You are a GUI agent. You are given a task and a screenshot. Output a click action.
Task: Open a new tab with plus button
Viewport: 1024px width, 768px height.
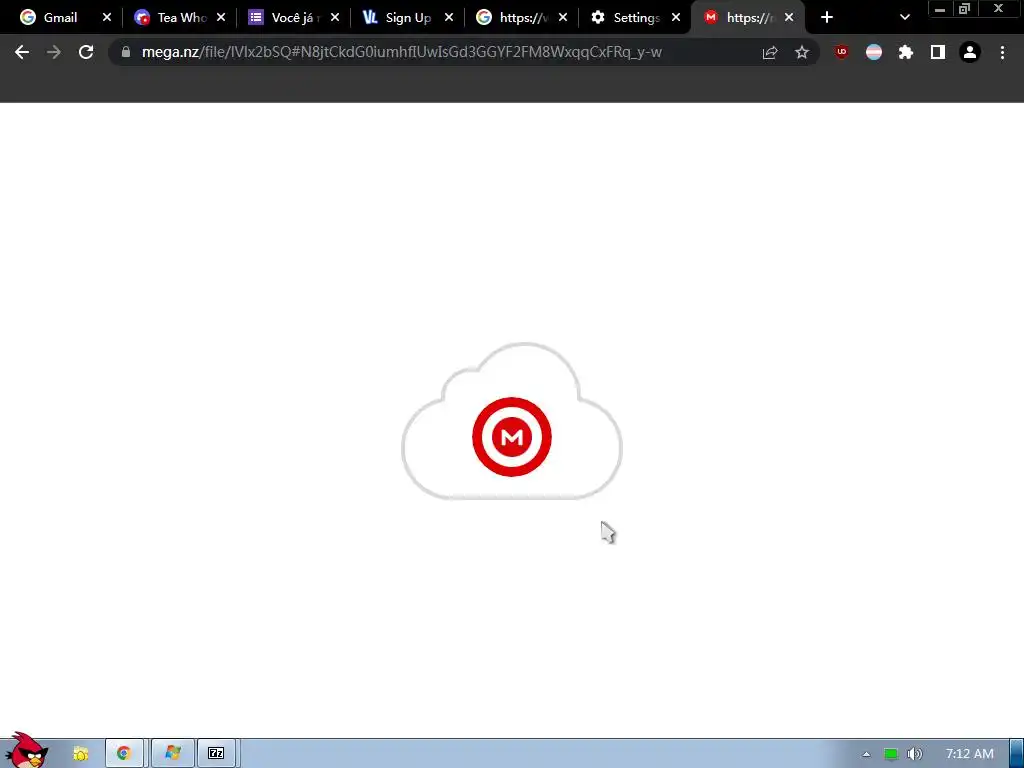(x=827, y=18)
